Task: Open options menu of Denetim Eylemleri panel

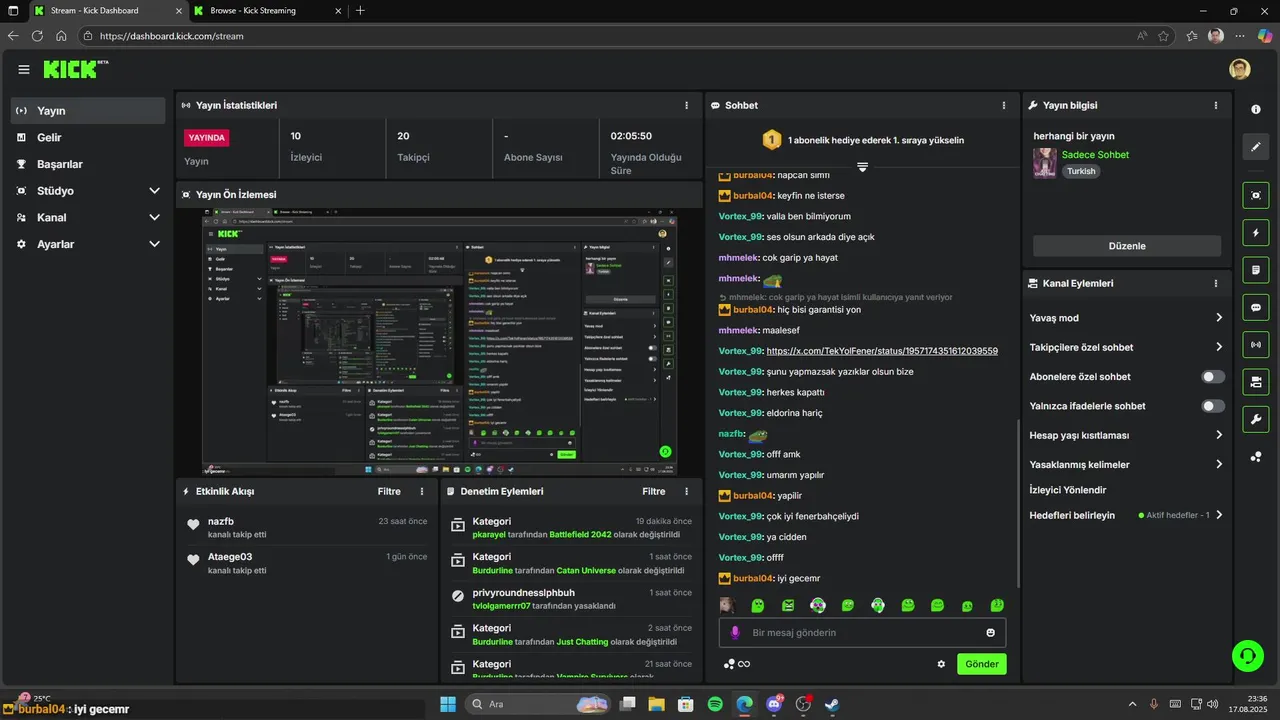Action: click(x=686, y=491)
